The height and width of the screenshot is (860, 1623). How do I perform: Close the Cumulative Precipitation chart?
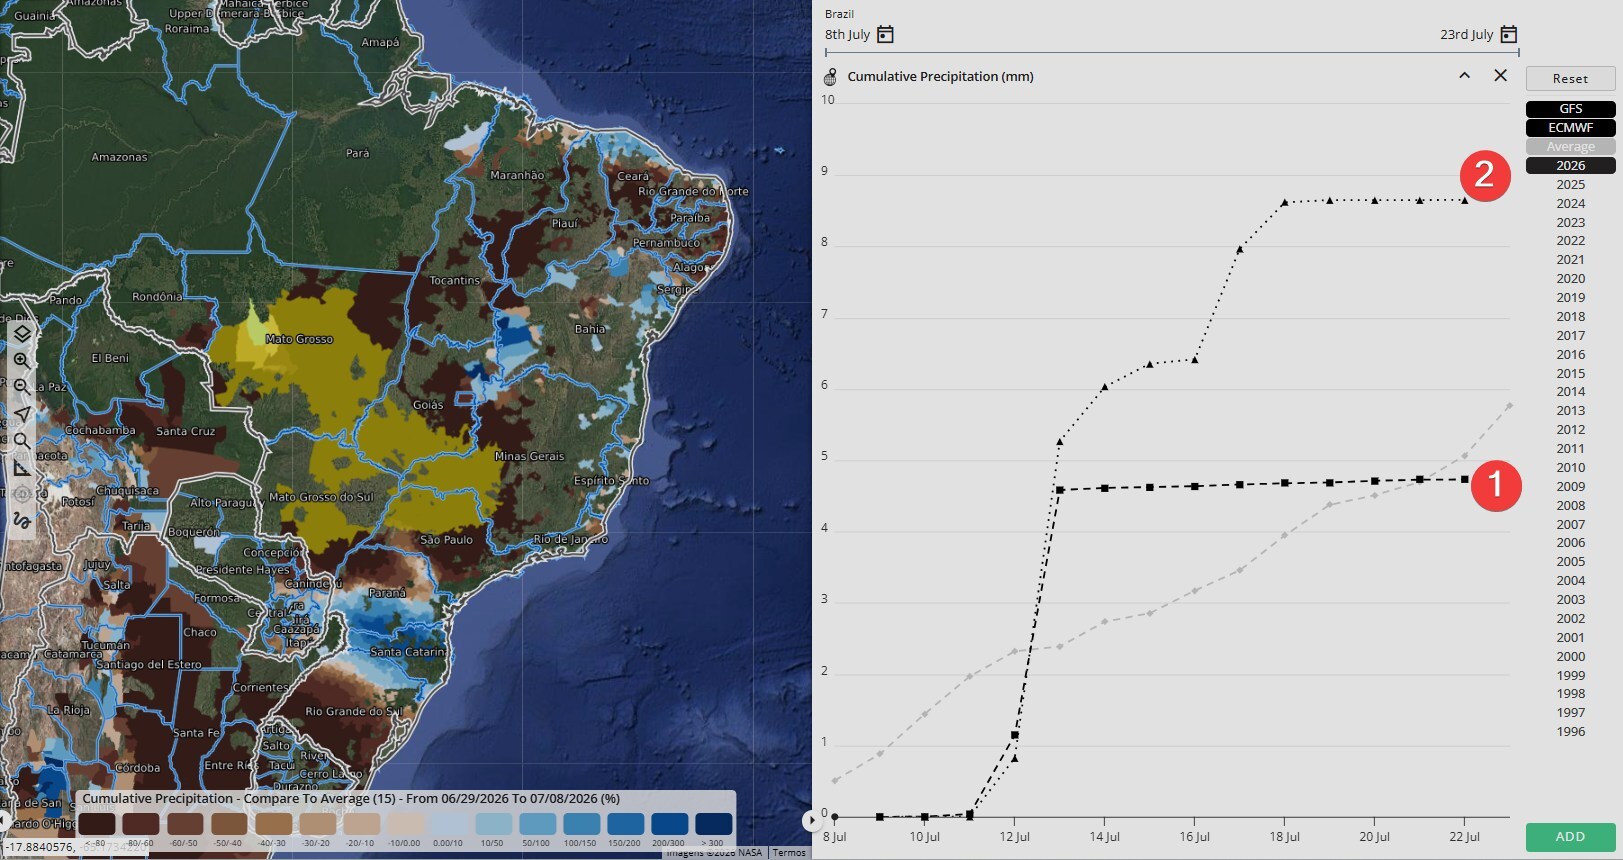[1500, 76]
